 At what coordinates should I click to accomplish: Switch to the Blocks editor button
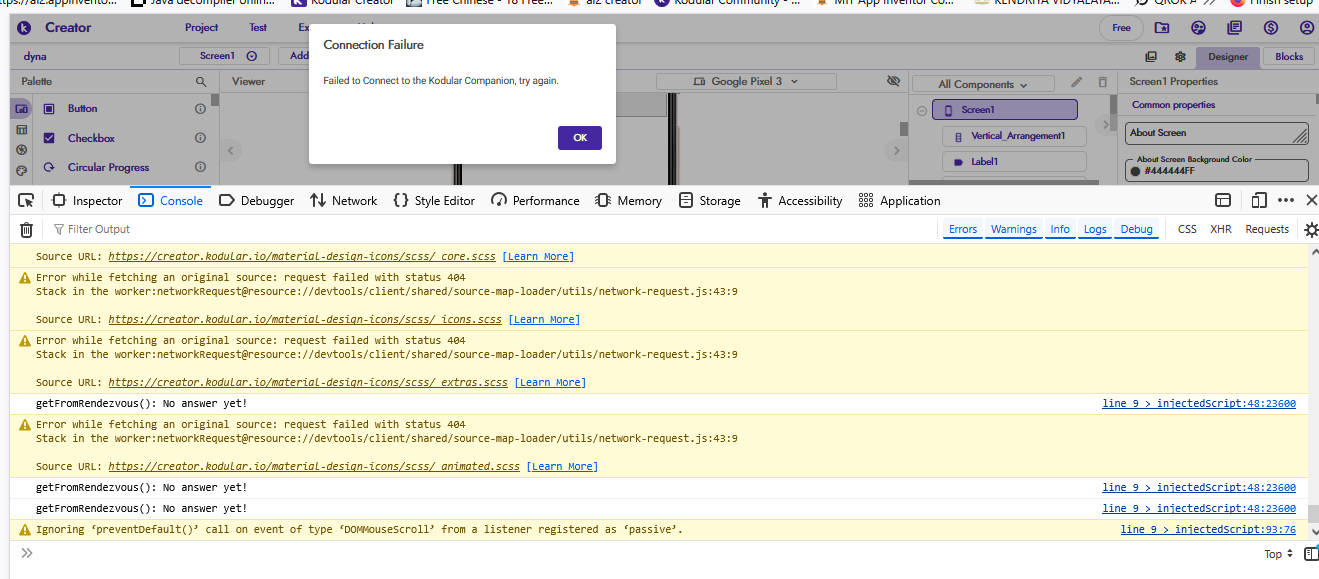1289,57
